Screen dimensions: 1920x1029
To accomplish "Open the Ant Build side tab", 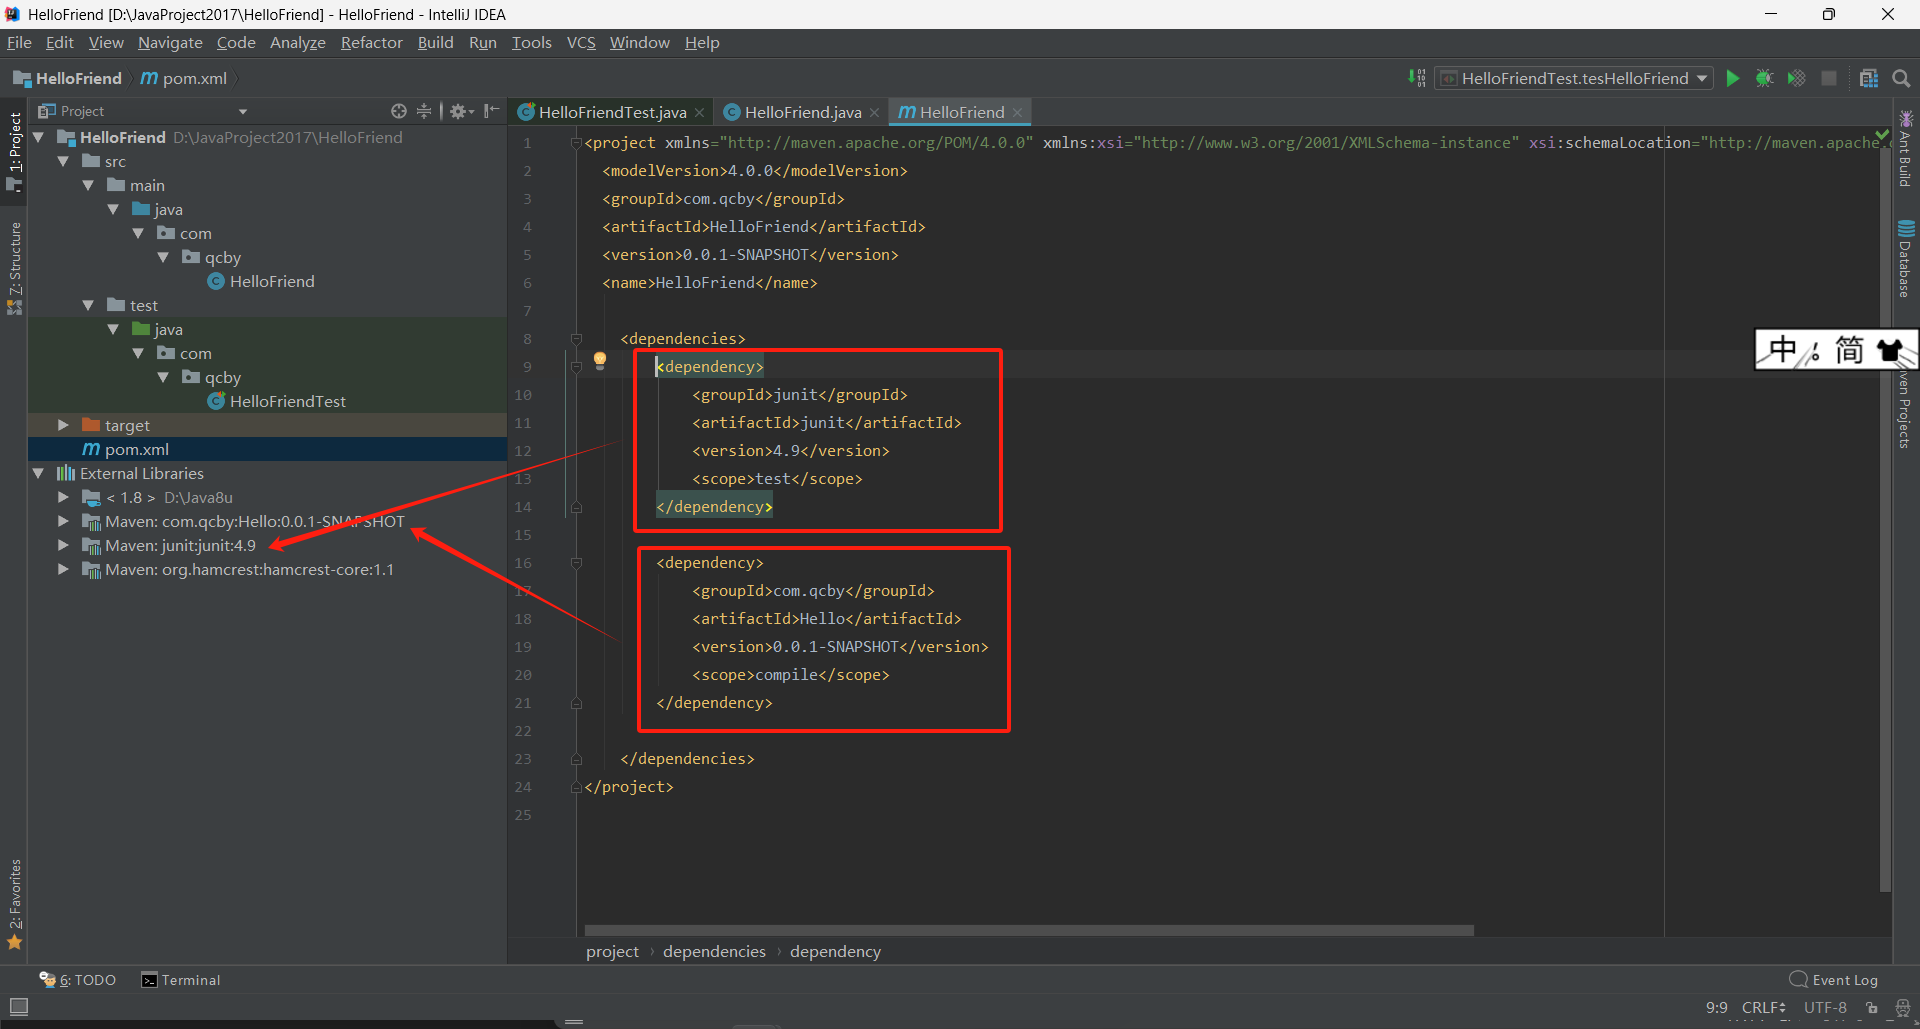I will (1906, 150).
